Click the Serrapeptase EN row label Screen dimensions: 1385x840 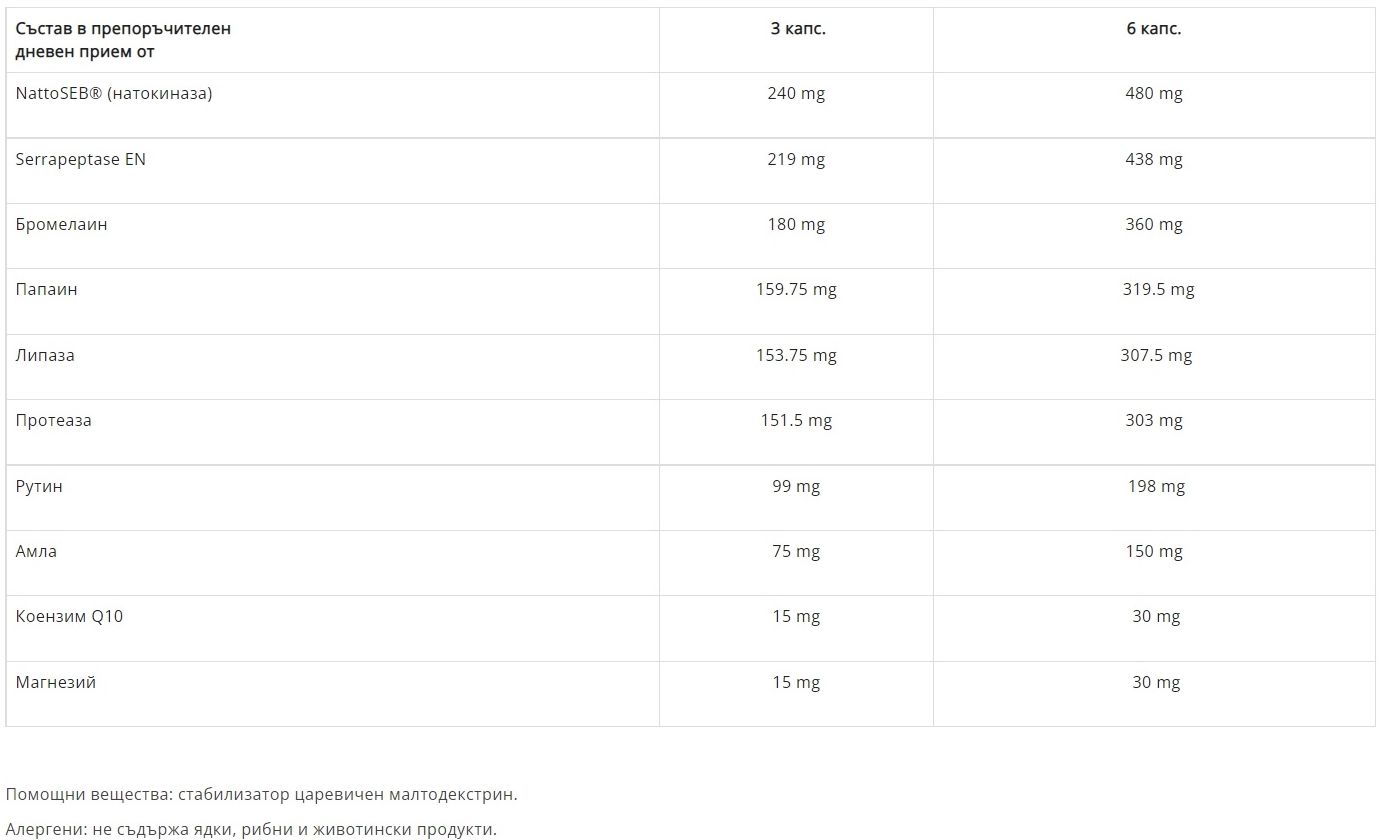pos(81,159)
